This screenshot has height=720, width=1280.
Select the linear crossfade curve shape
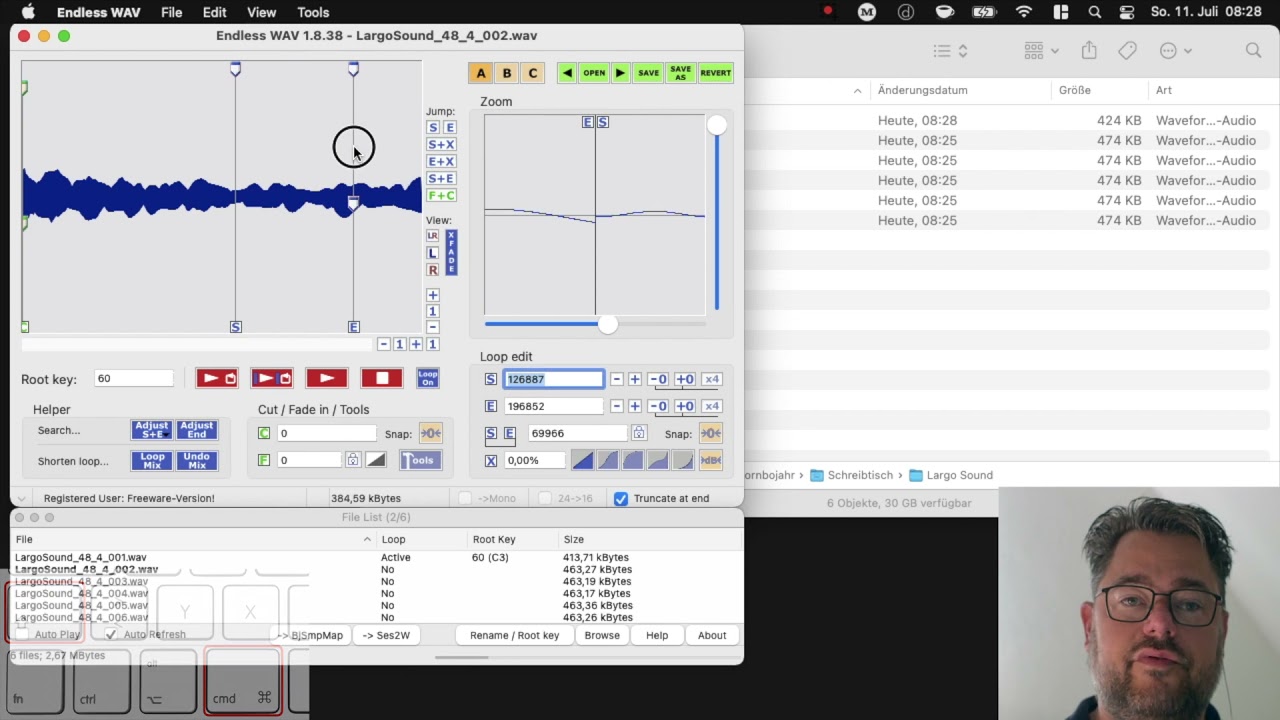(x=583, y=460)
